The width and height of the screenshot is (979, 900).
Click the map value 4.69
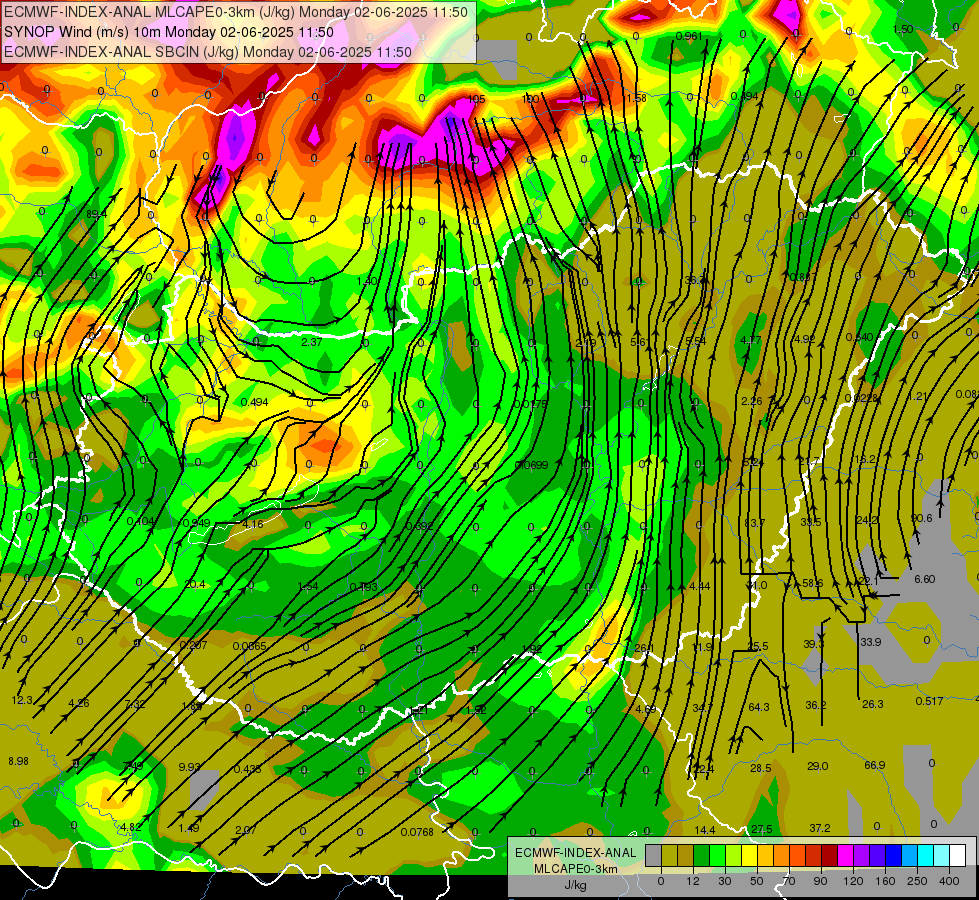click(646, 709)
